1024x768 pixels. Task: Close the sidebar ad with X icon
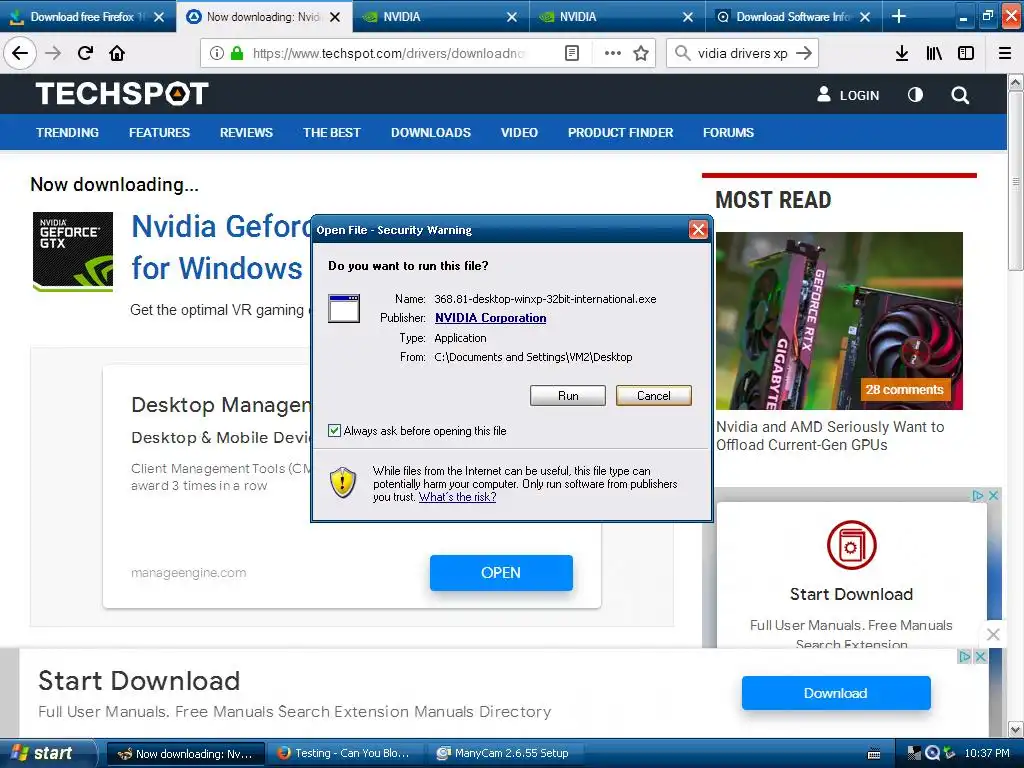(x=993, y=496)
